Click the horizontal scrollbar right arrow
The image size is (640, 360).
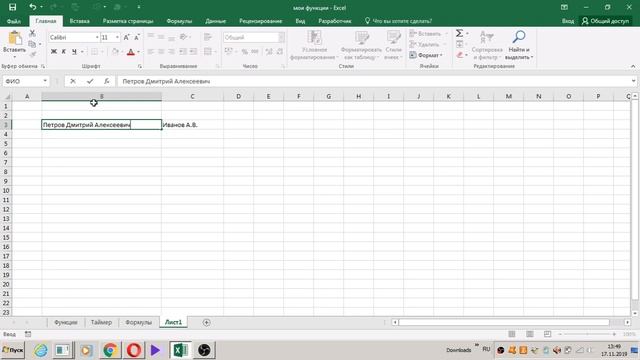pyautogui.click(x=627, y=322)
